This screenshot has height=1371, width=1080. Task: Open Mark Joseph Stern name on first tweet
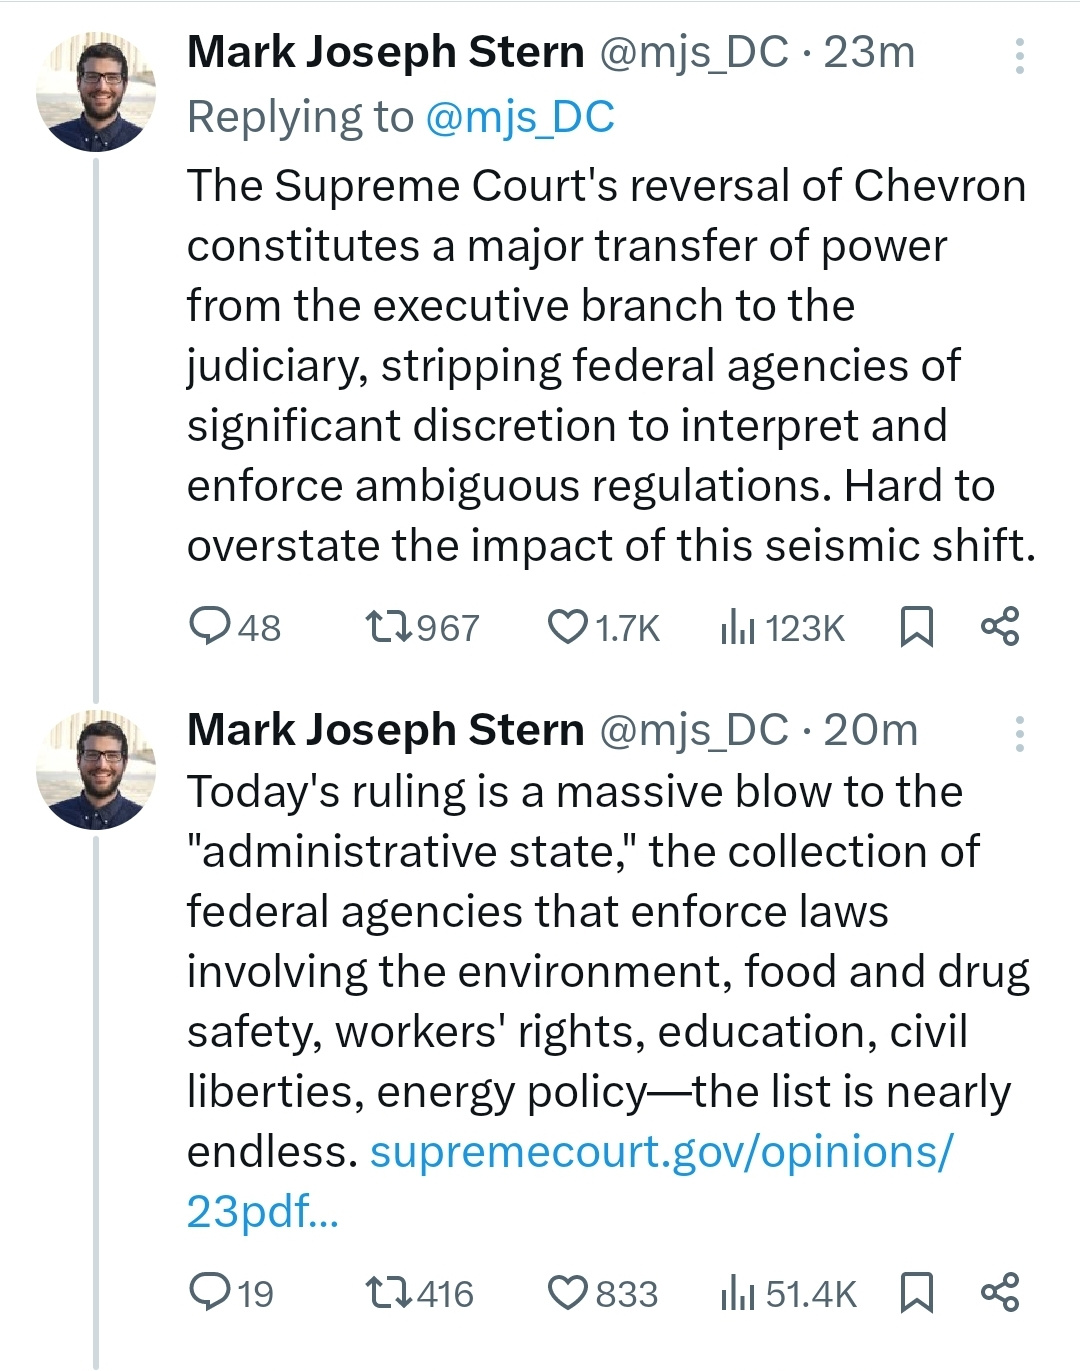(x=385, y=52)
